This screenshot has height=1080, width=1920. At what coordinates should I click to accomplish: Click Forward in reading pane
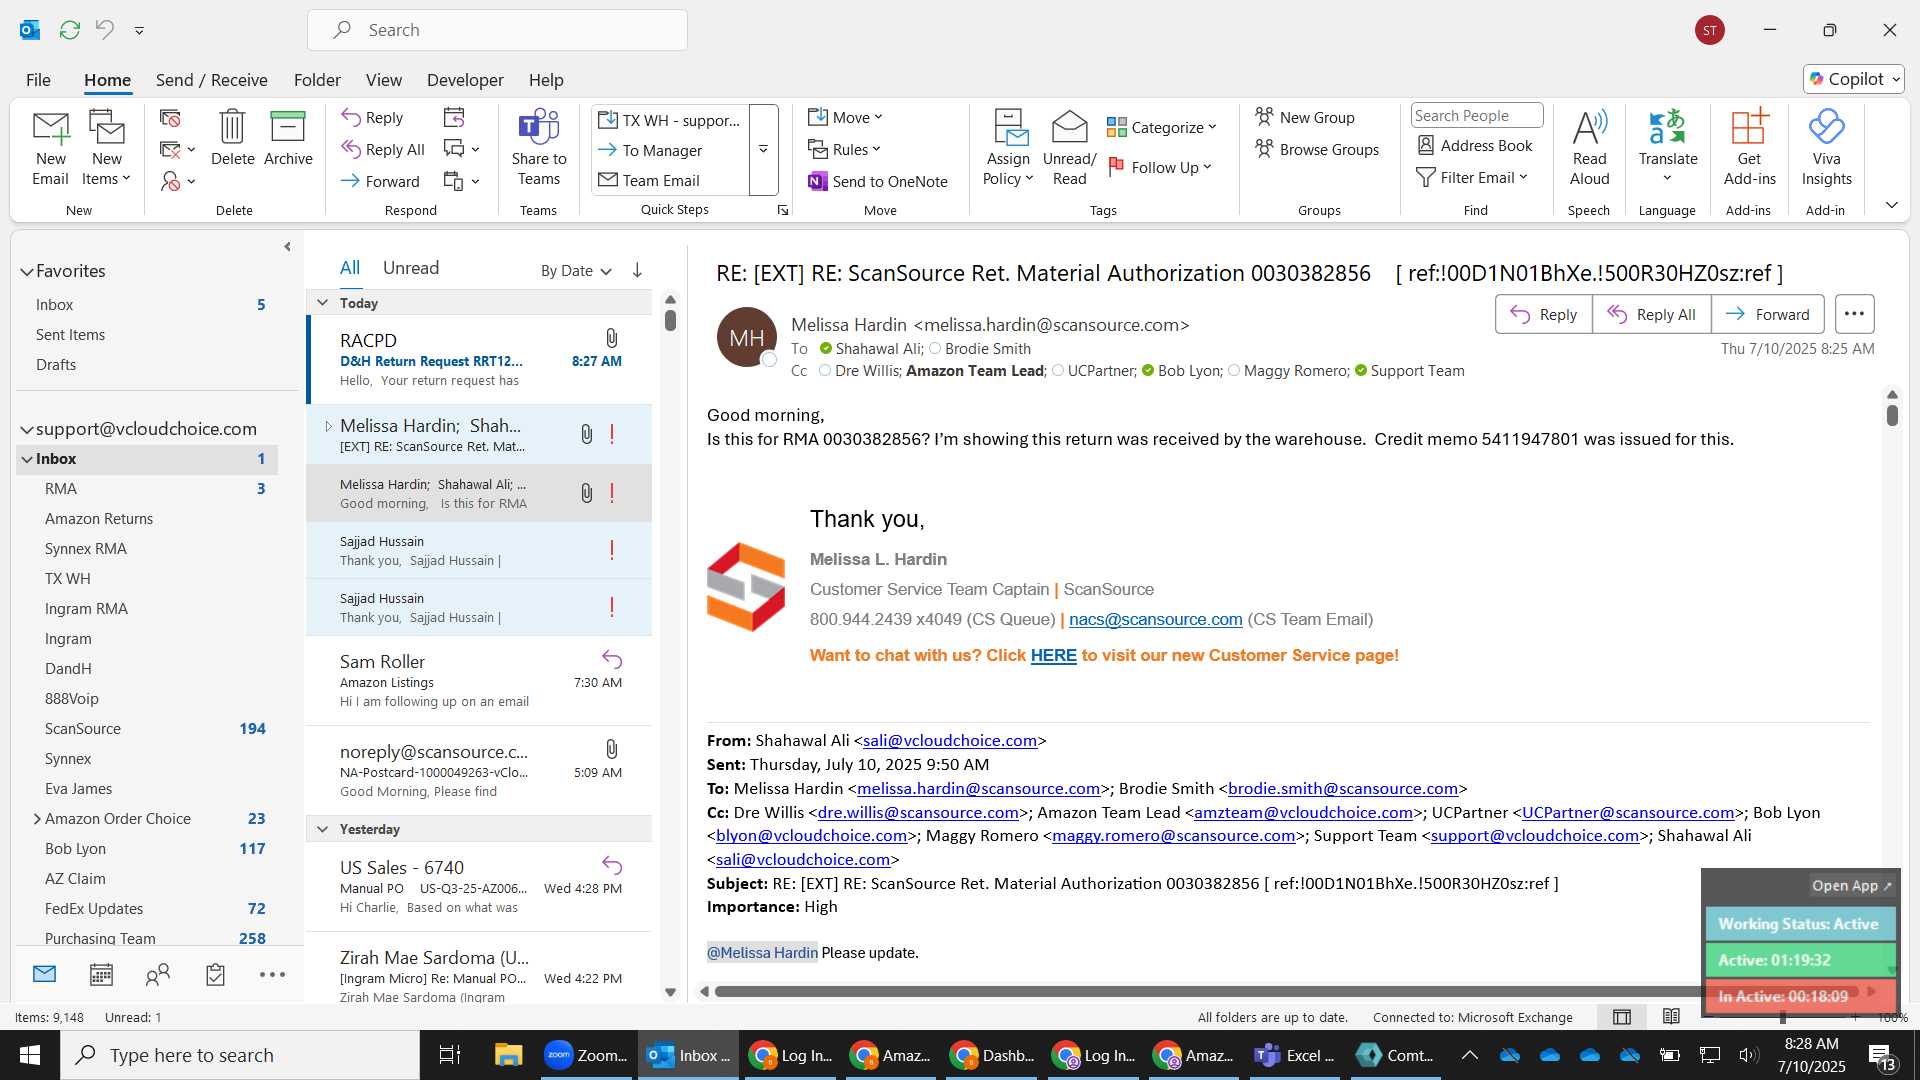point(1768,314)
